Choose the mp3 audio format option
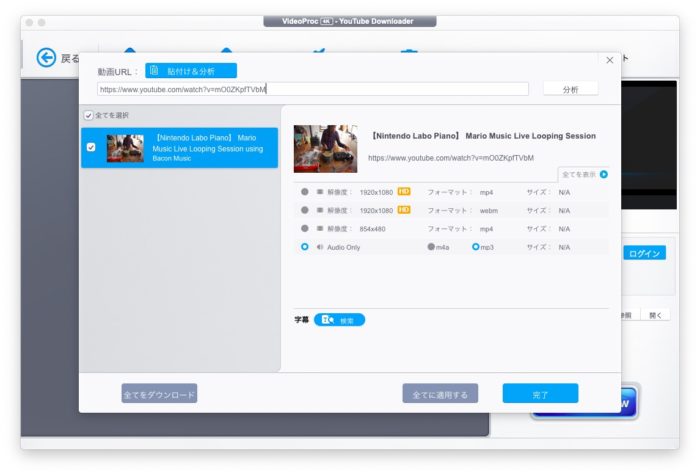Screen dimensions: 700x475 click(475, 246)
